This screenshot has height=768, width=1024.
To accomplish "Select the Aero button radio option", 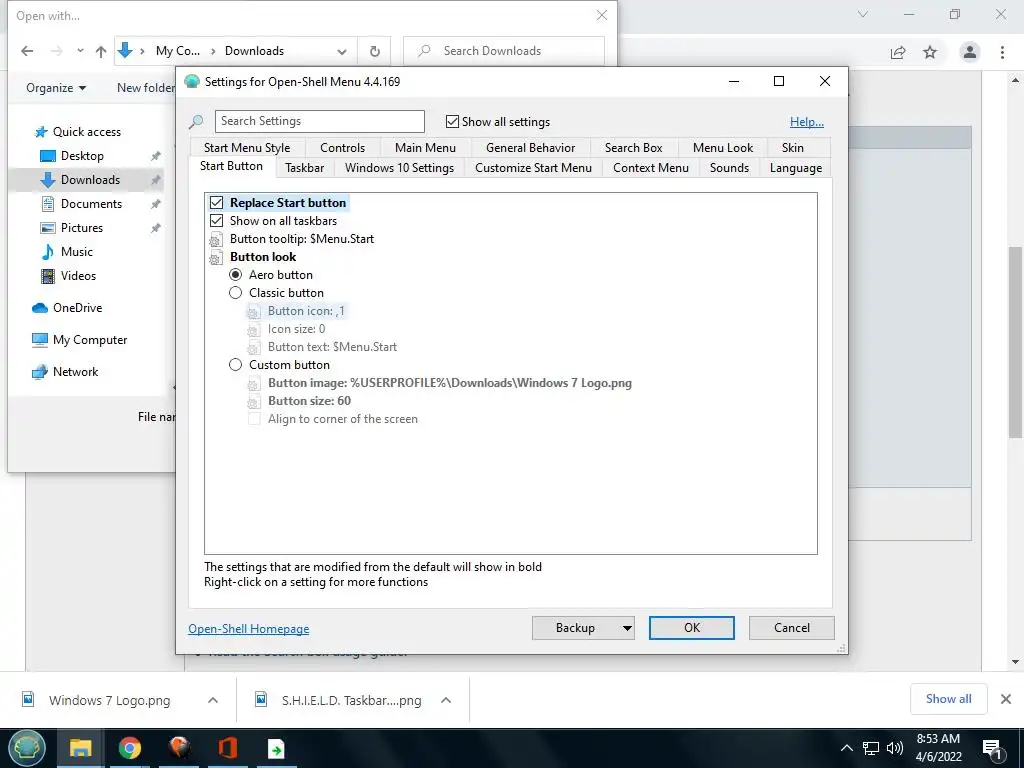I will coord(235,275).
